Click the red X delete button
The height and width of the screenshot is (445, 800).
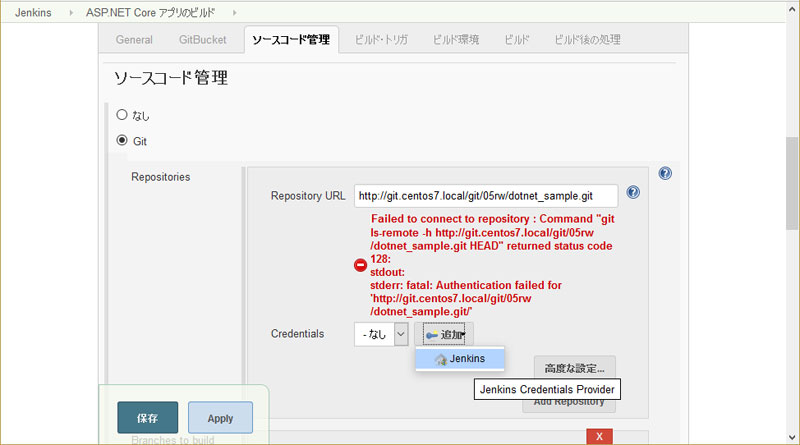coord(599,436)
